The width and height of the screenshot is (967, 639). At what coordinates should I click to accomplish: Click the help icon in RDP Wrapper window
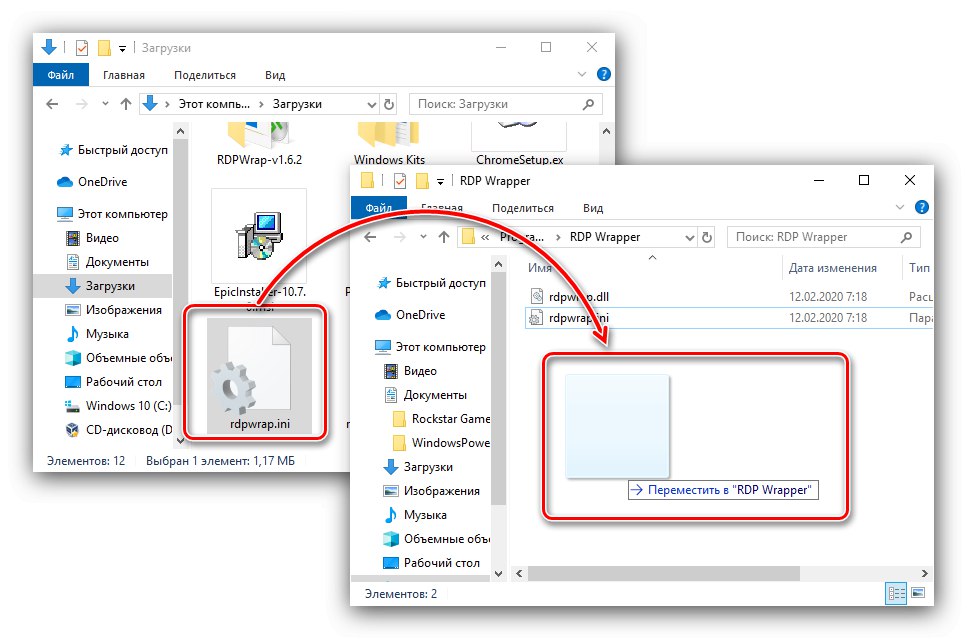point(921,207)
